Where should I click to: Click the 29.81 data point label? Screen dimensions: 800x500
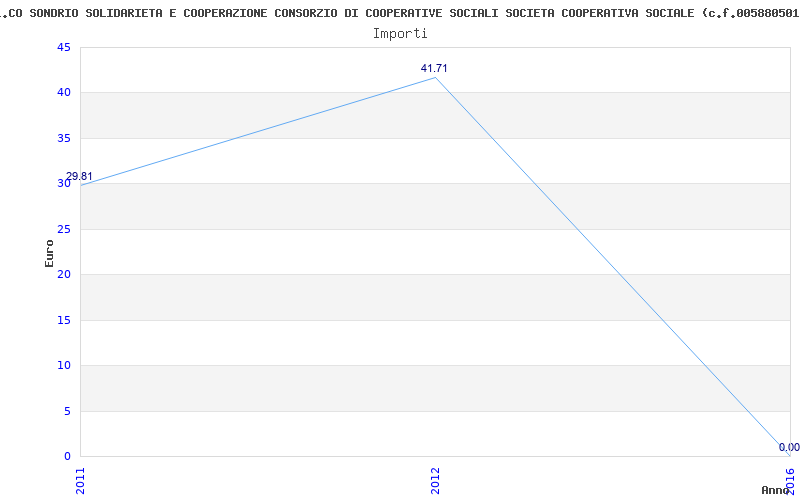(79, 177)
